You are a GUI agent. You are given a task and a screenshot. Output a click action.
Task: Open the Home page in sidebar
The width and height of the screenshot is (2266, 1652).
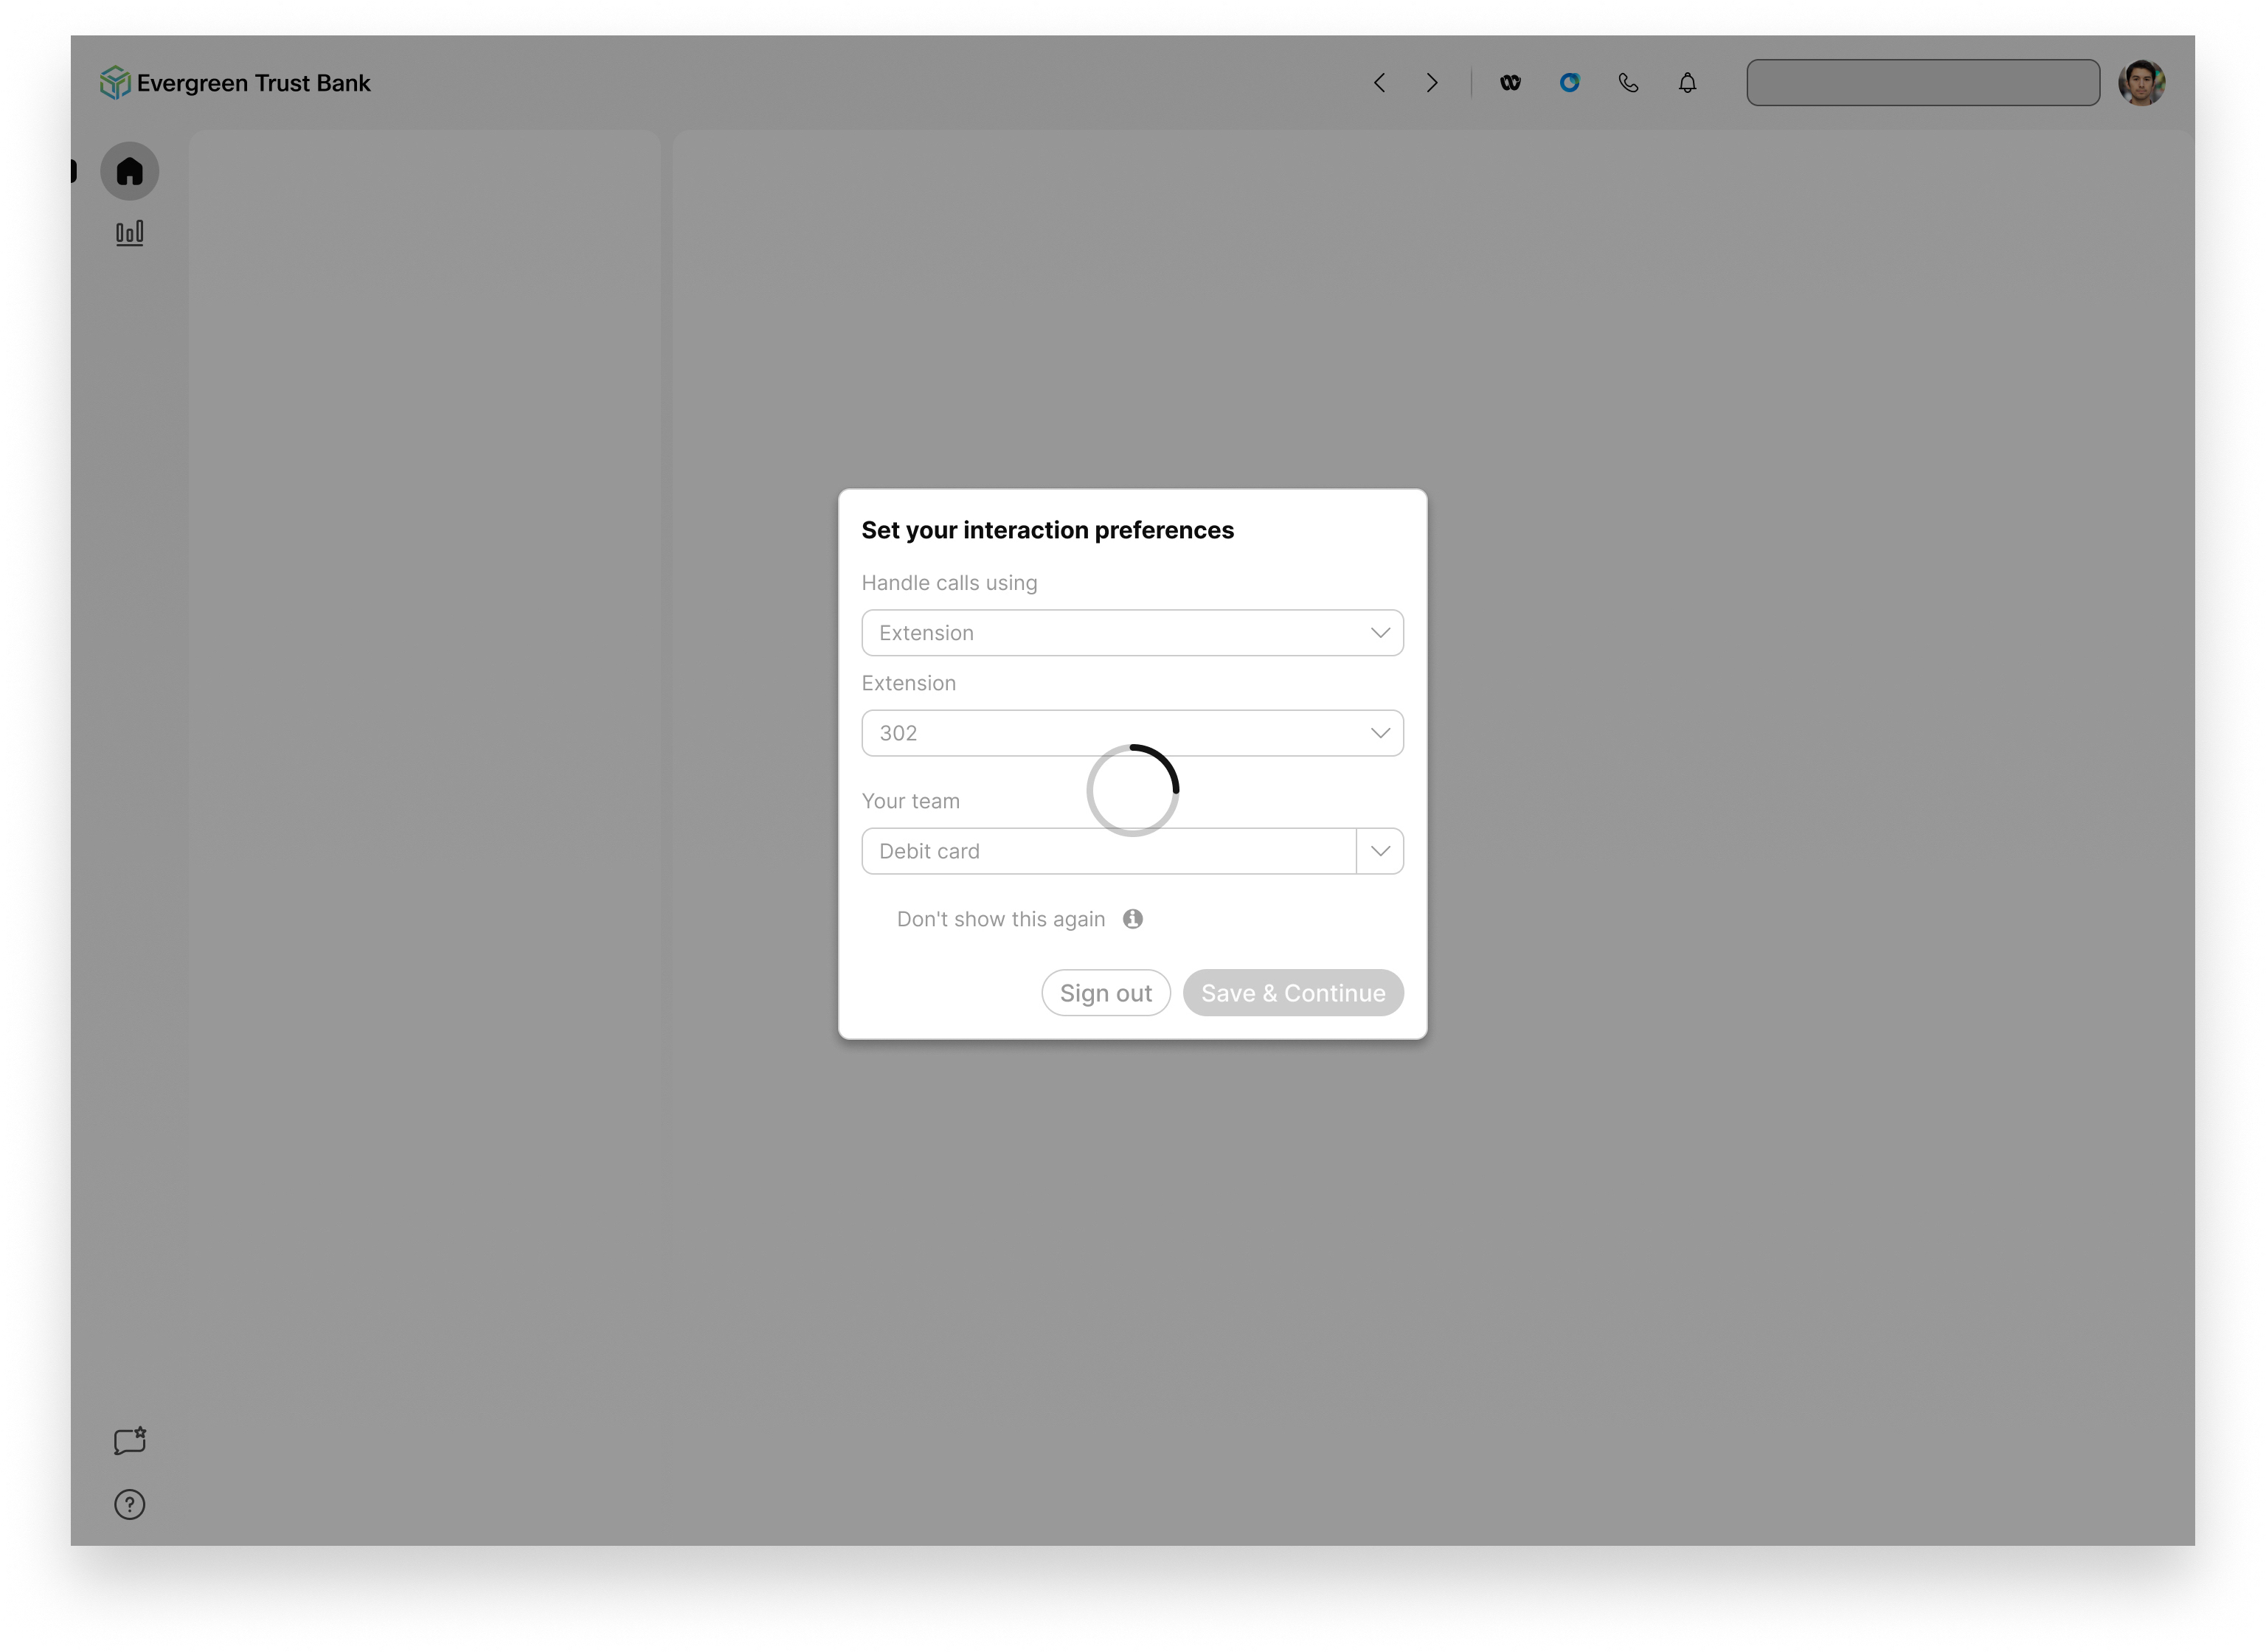[x=129, y=171]
